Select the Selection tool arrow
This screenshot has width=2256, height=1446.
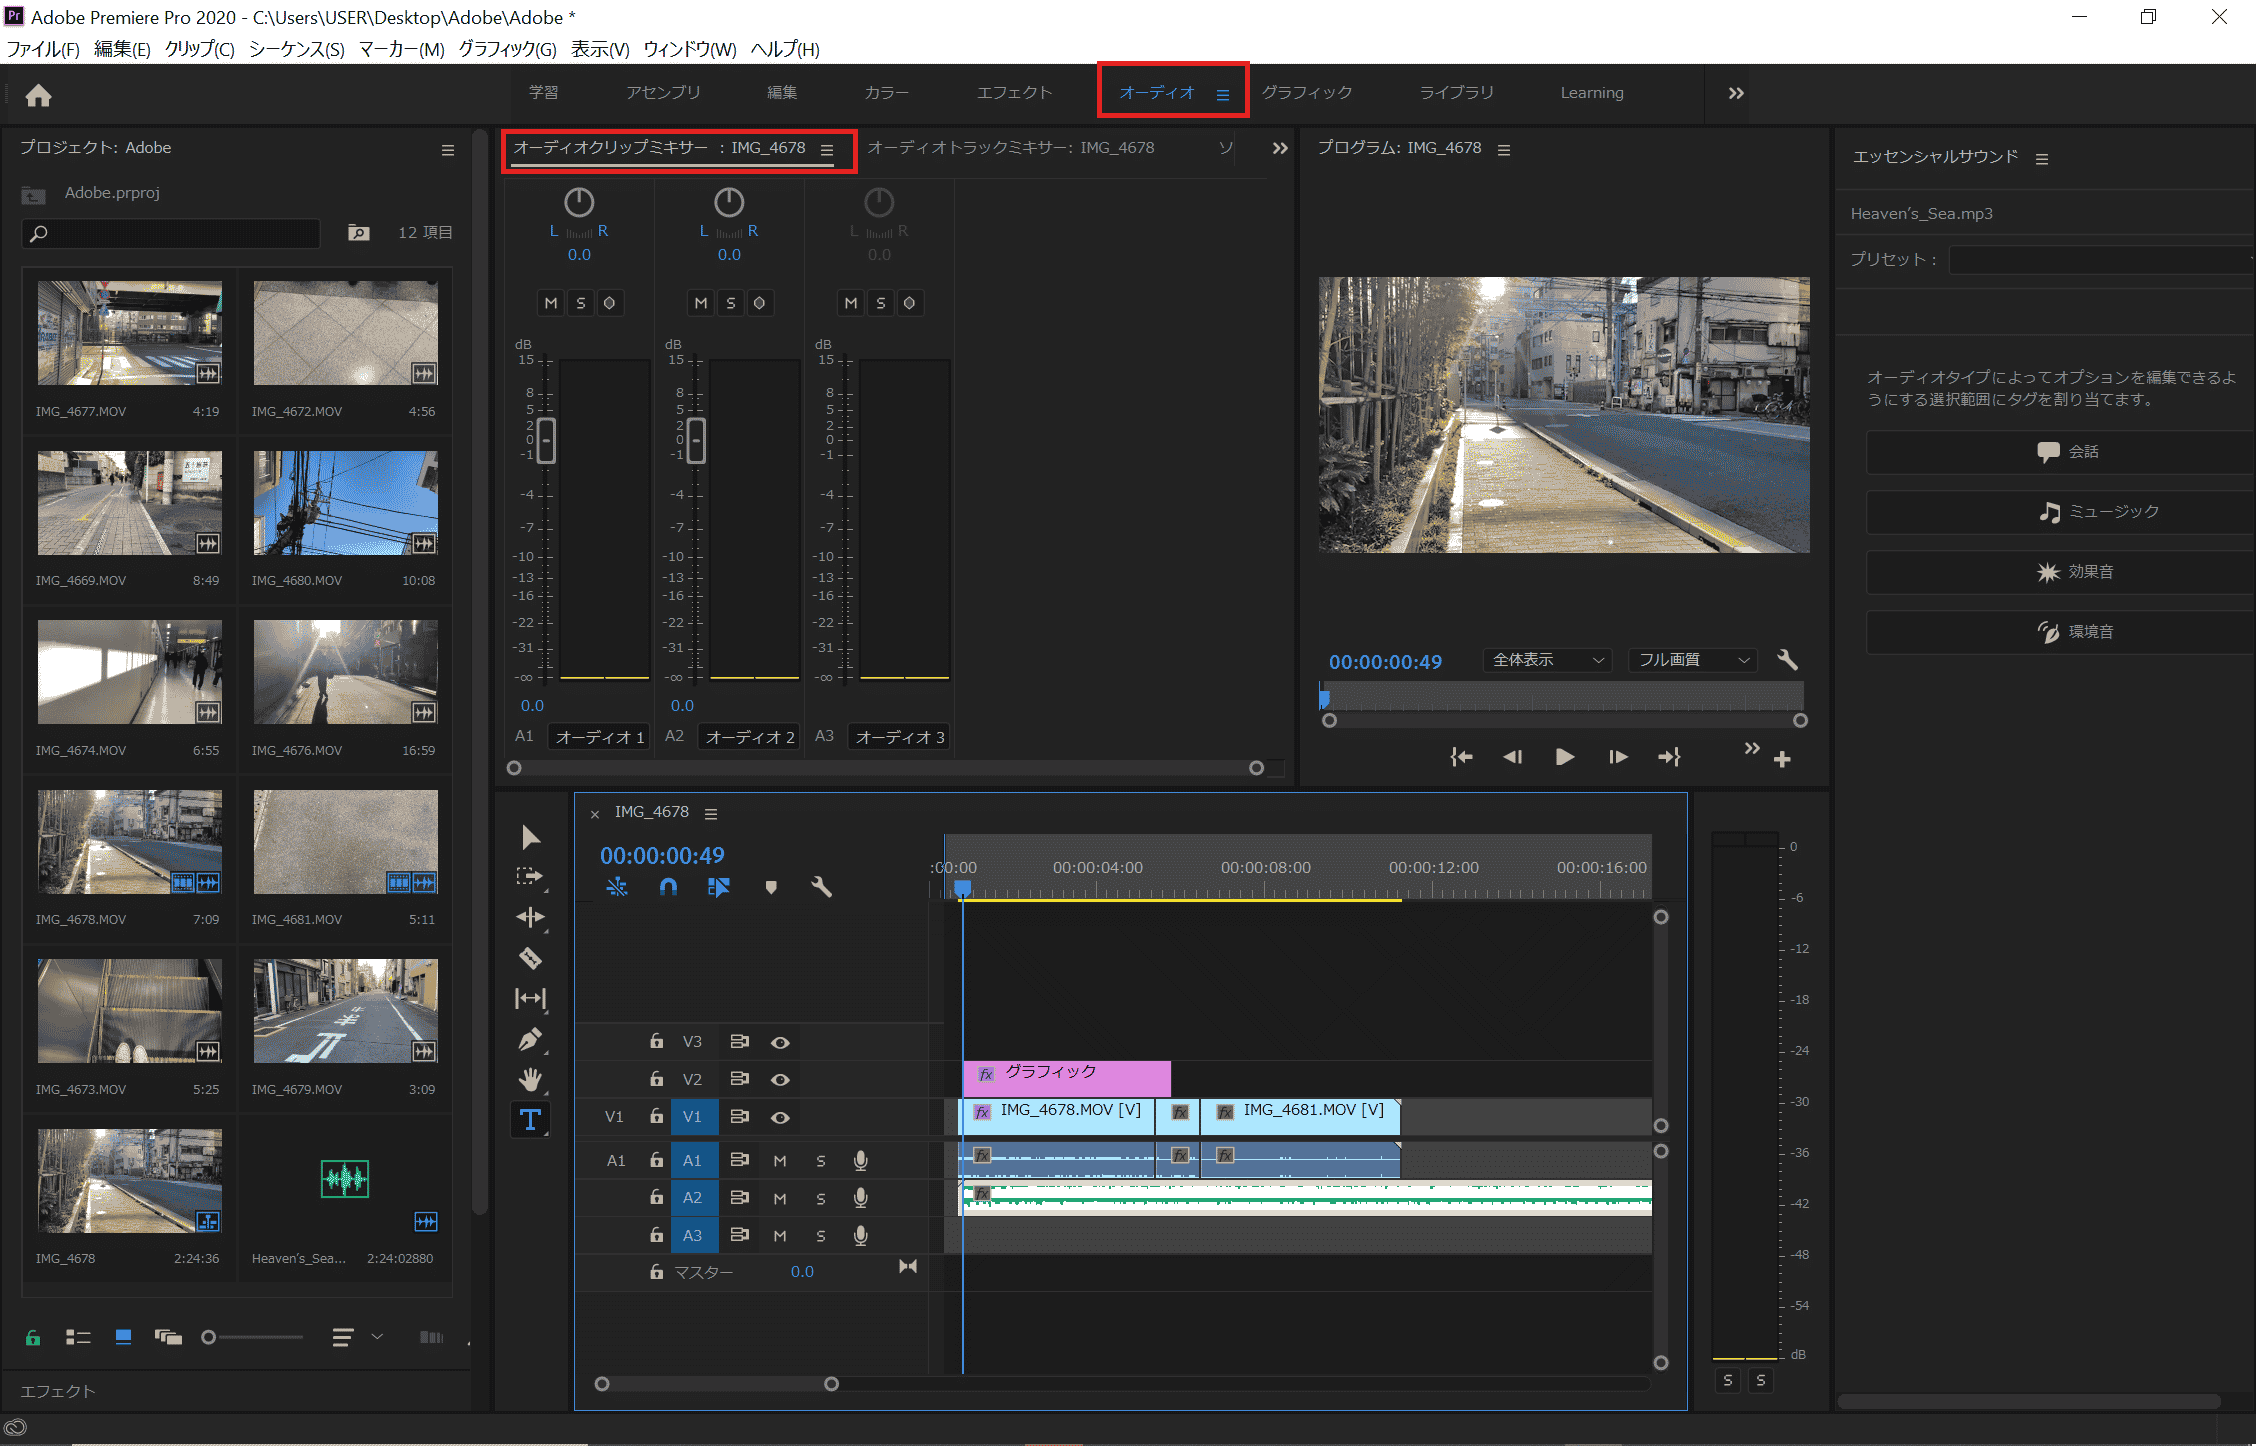point(530,837)
